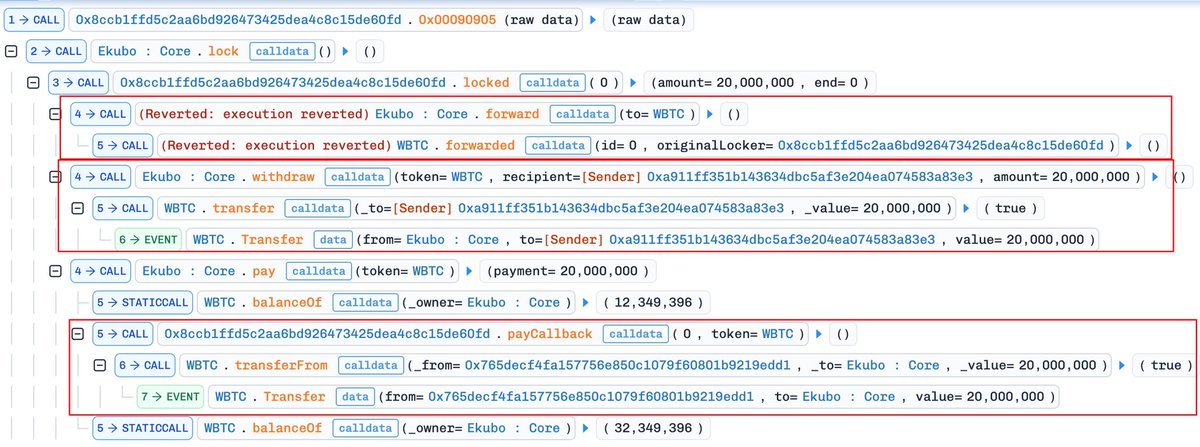Collapse the reverted forward call node
This screenshot has width=1200, height=447.
coord(55,114)
